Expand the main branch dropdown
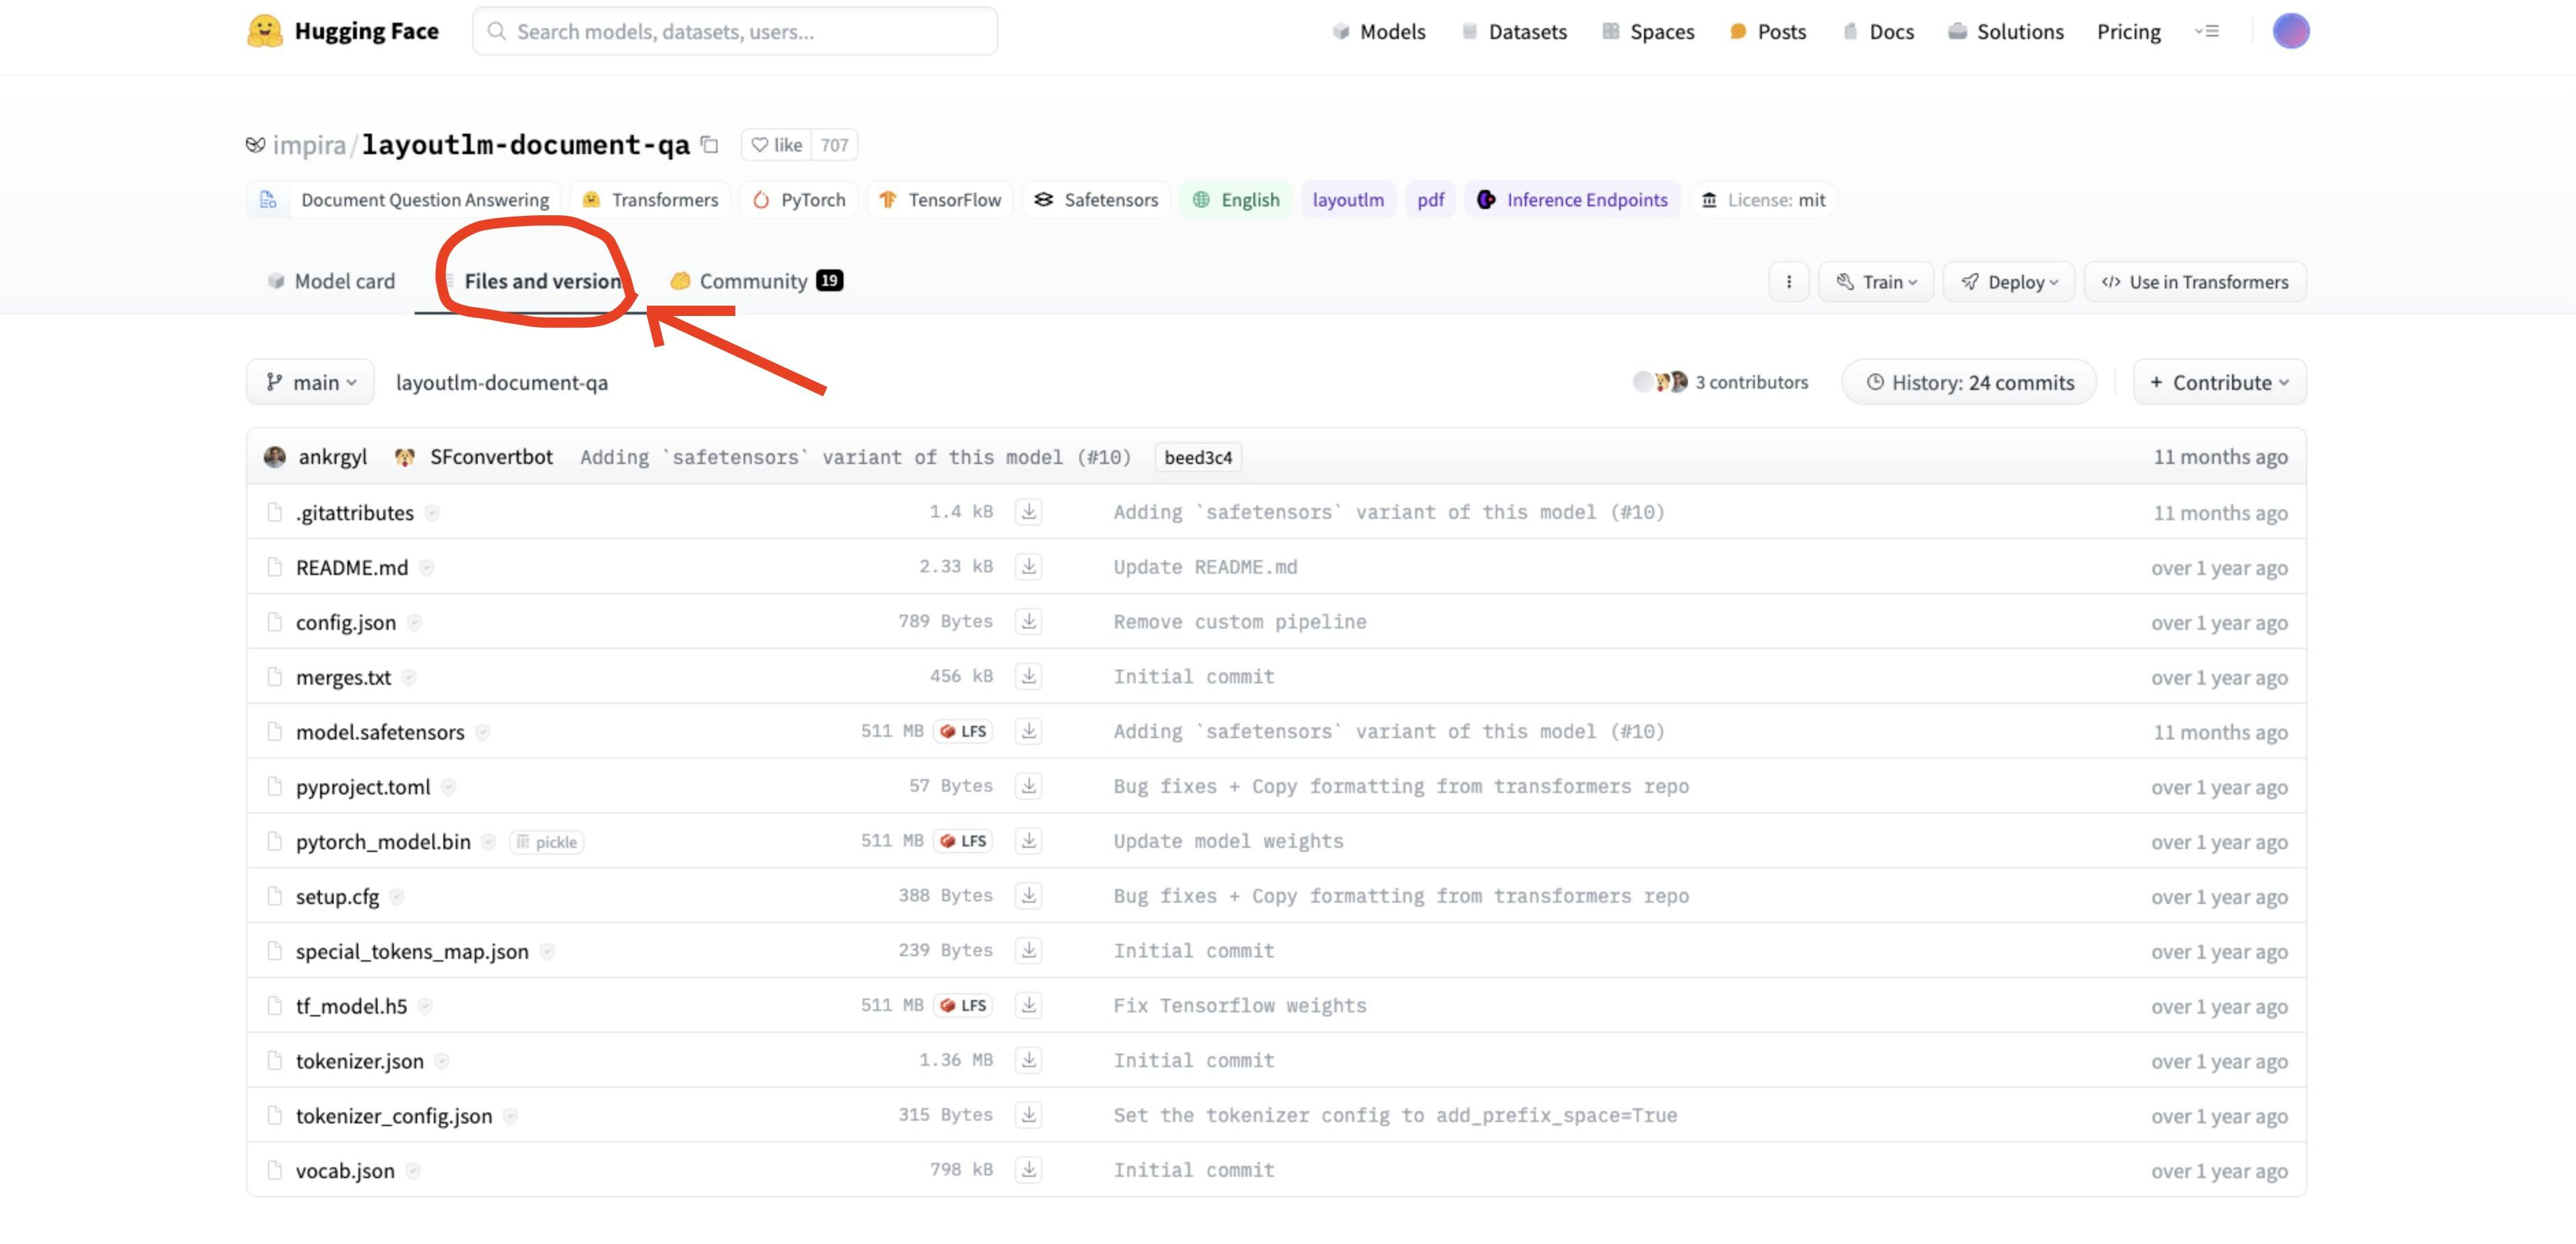The width and height of the screenshot is (2576, 1244). tap(310, 382)
